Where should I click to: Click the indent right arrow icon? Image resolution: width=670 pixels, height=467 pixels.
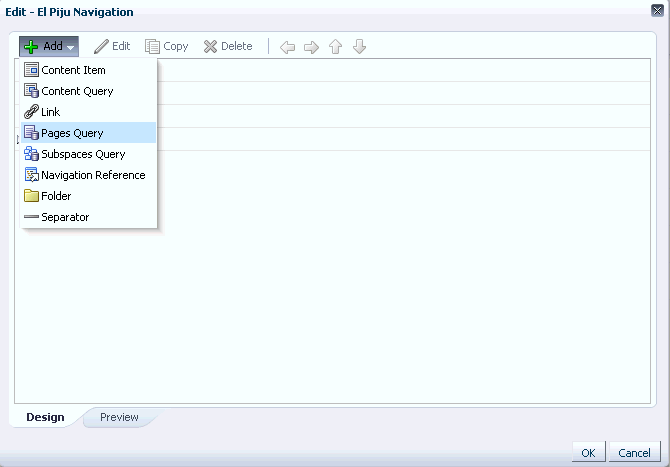point(311,47)
